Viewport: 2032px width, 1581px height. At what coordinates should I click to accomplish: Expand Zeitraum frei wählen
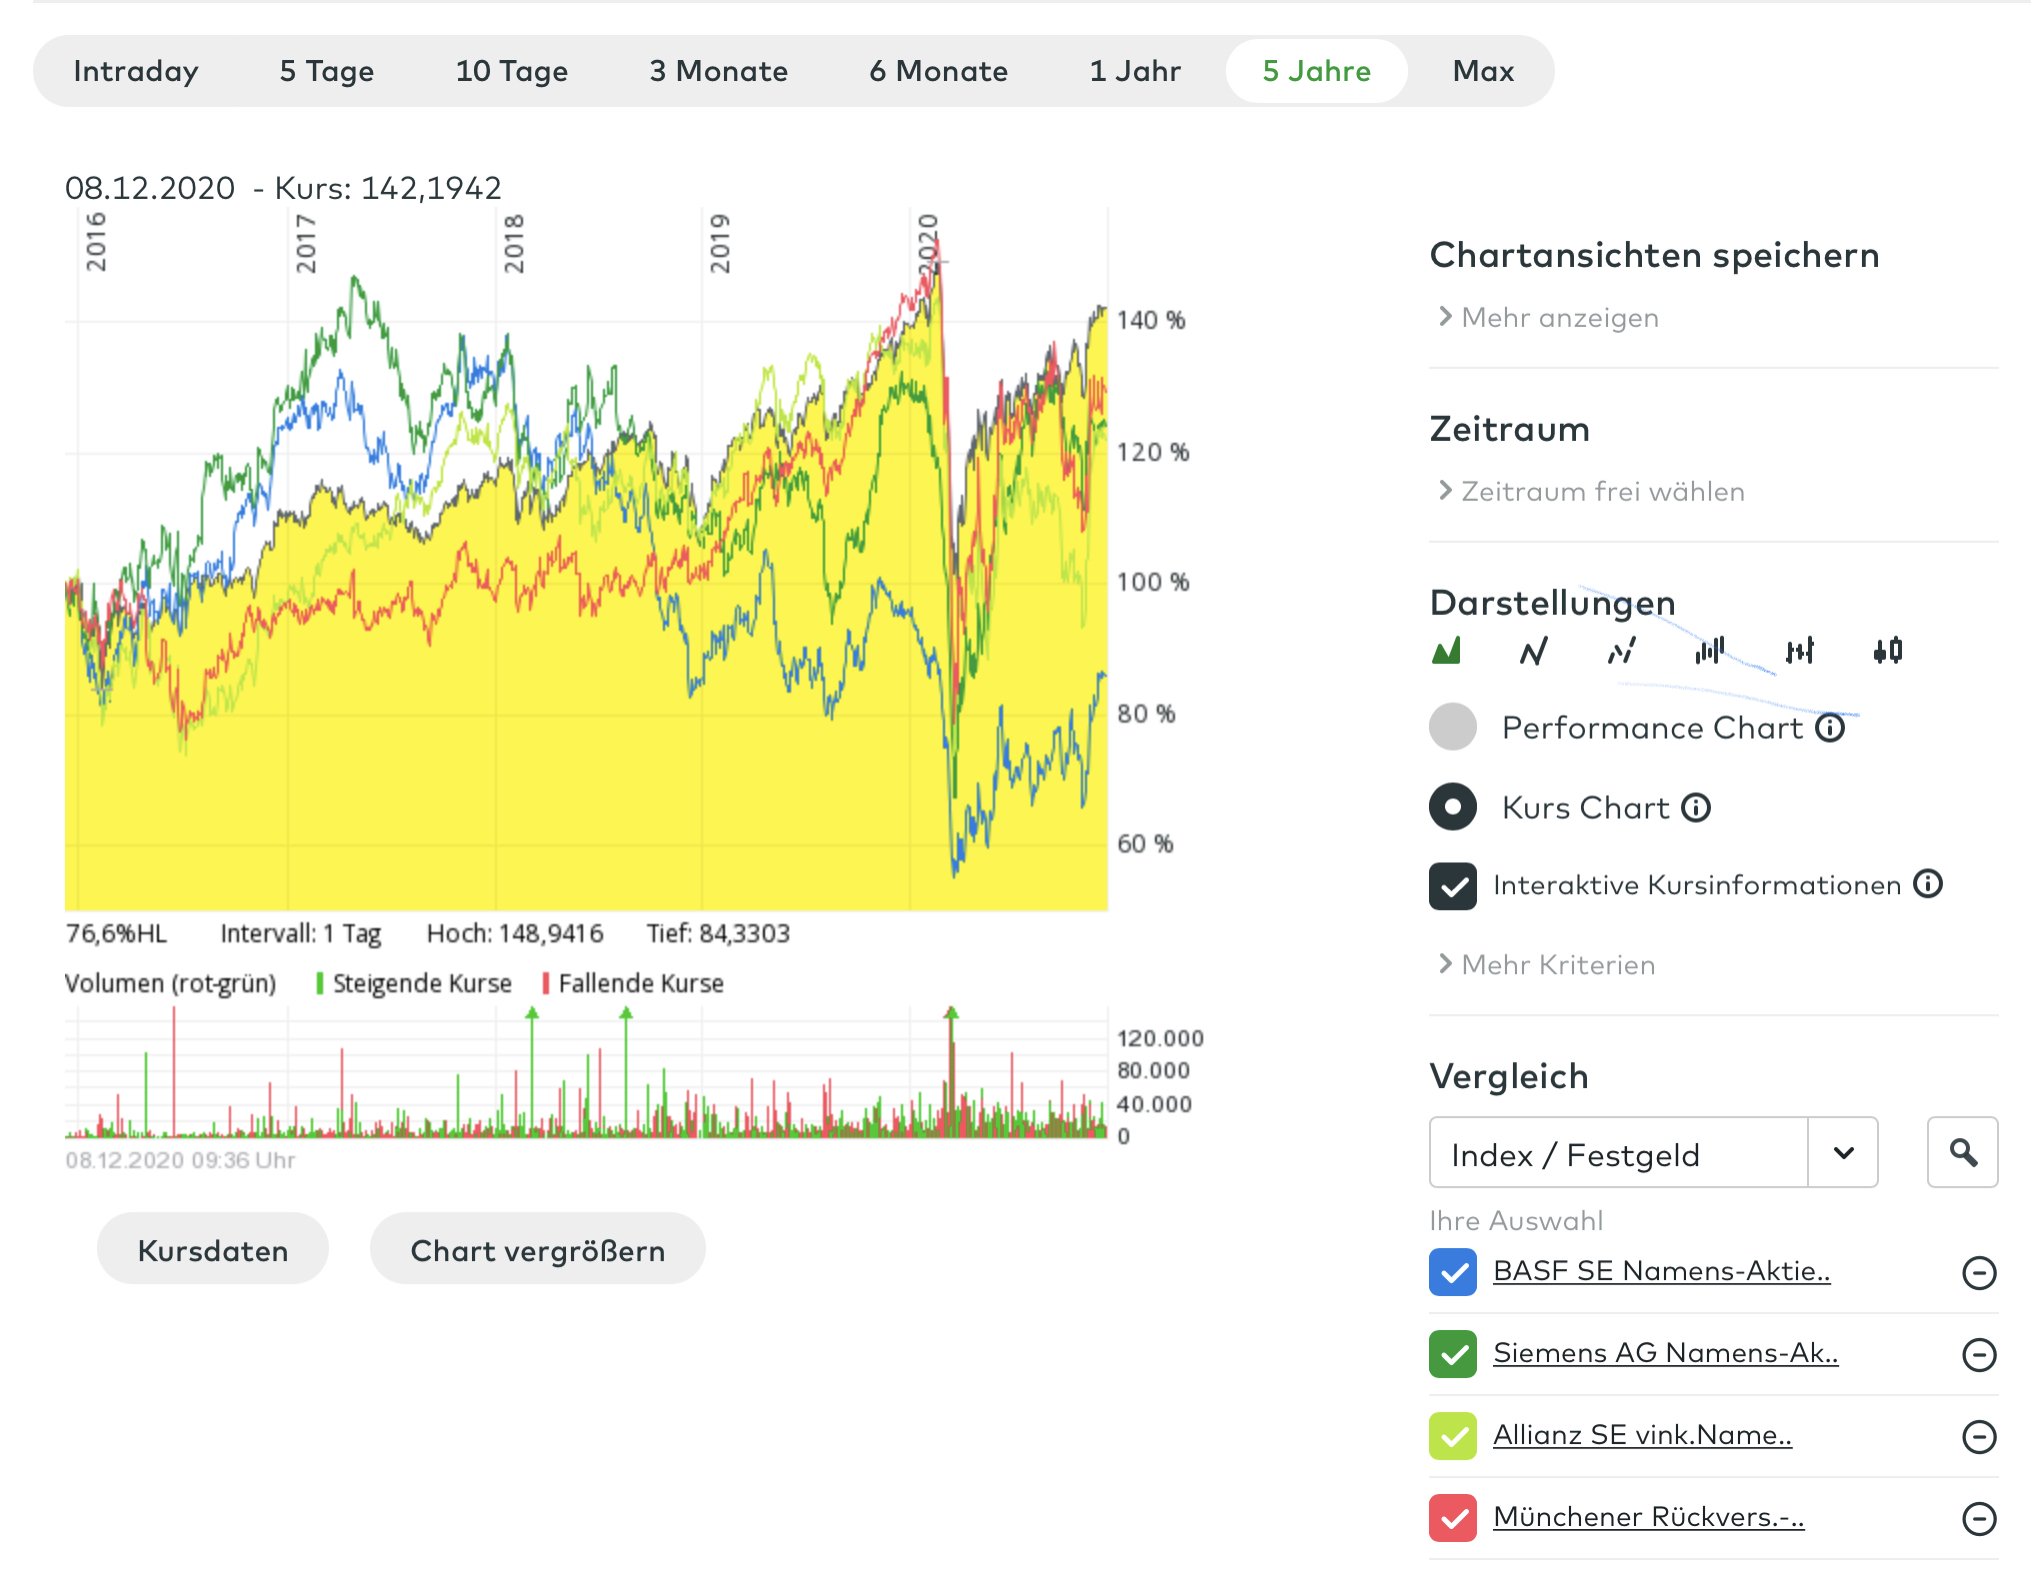pyautogui.click(x=1601, y=491)
